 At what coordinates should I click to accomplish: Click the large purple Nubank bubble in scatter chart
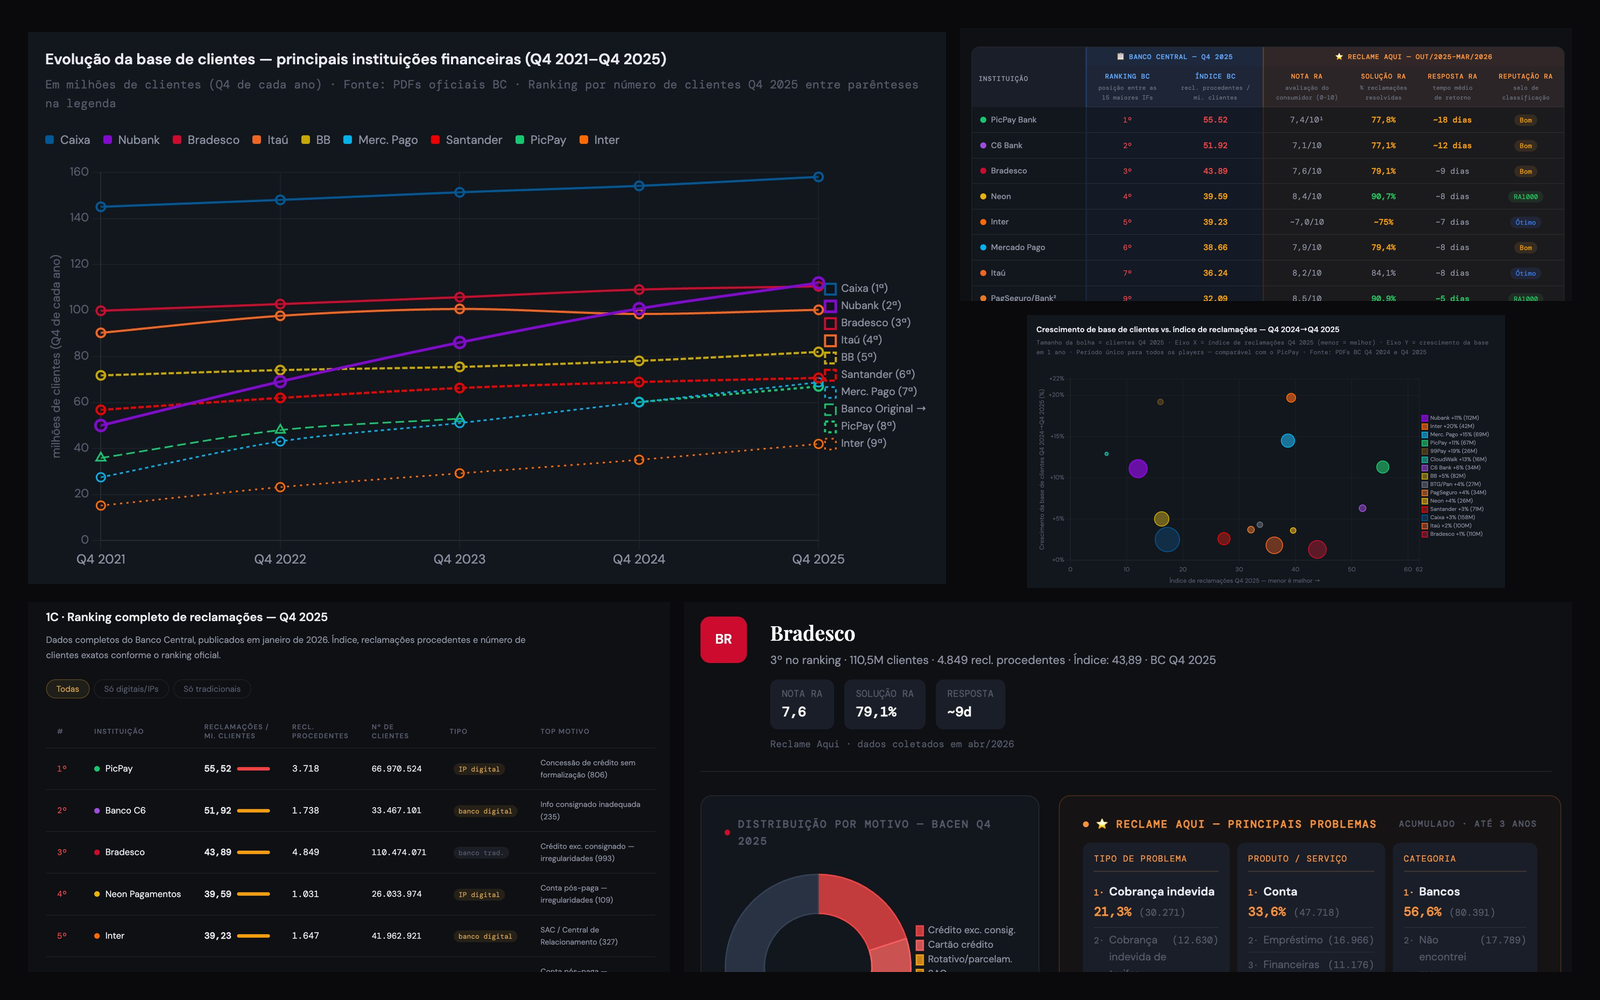coord(1138,468)
